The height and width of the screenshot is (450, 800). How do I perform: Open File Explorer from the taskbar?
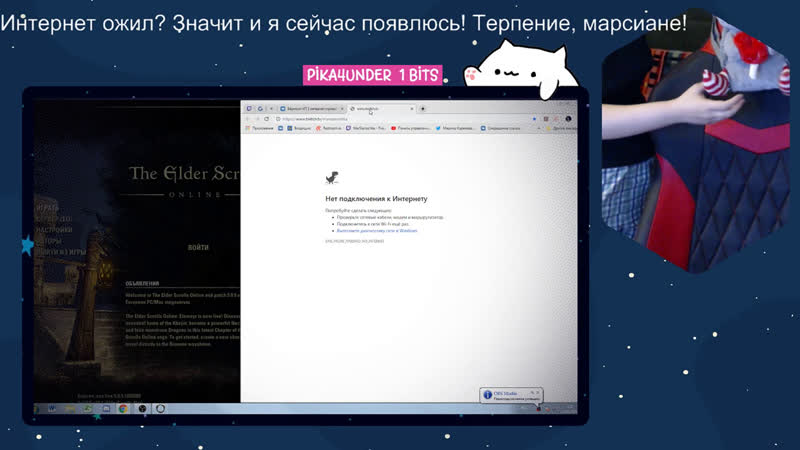tap(70, 409)
